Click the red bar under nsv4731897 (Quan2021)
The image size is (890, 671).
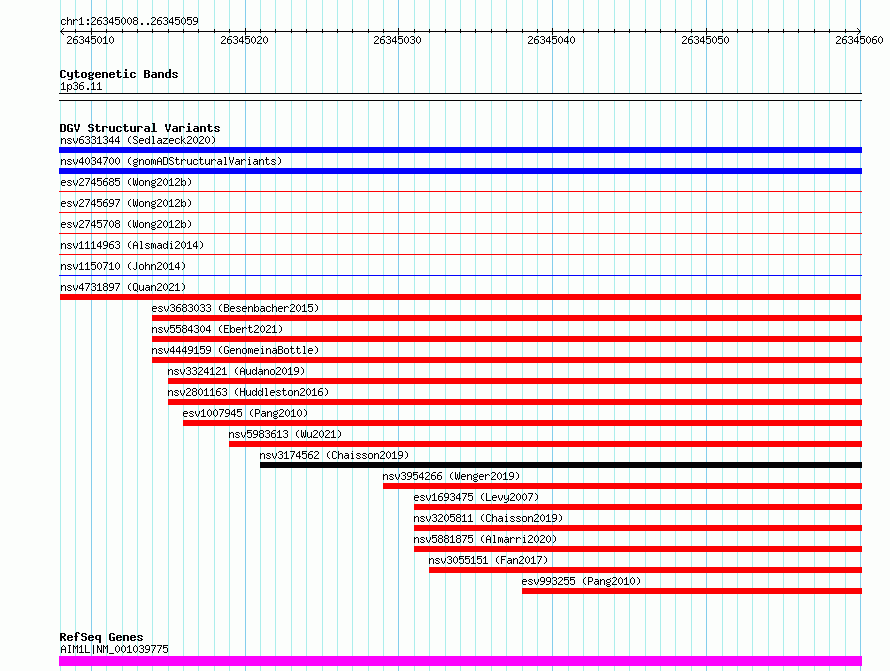[x=460, y=297]
